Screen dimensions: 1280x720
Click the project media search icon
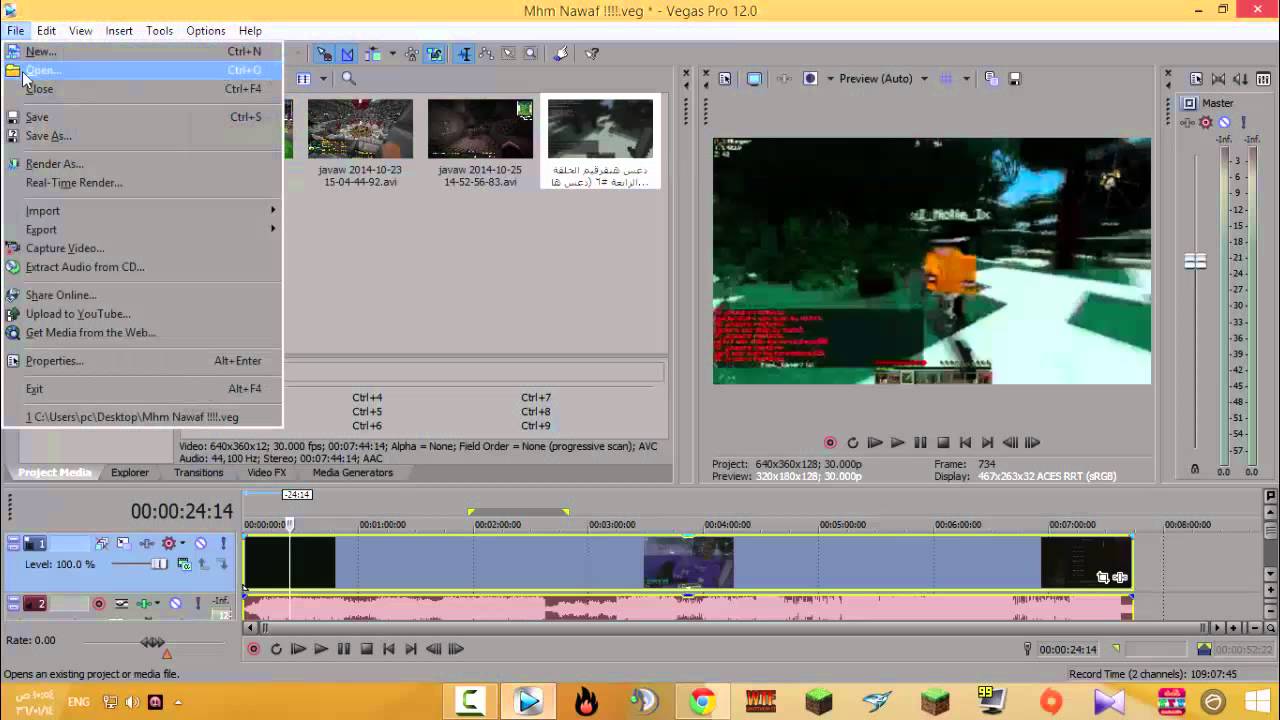pos(348,78)
